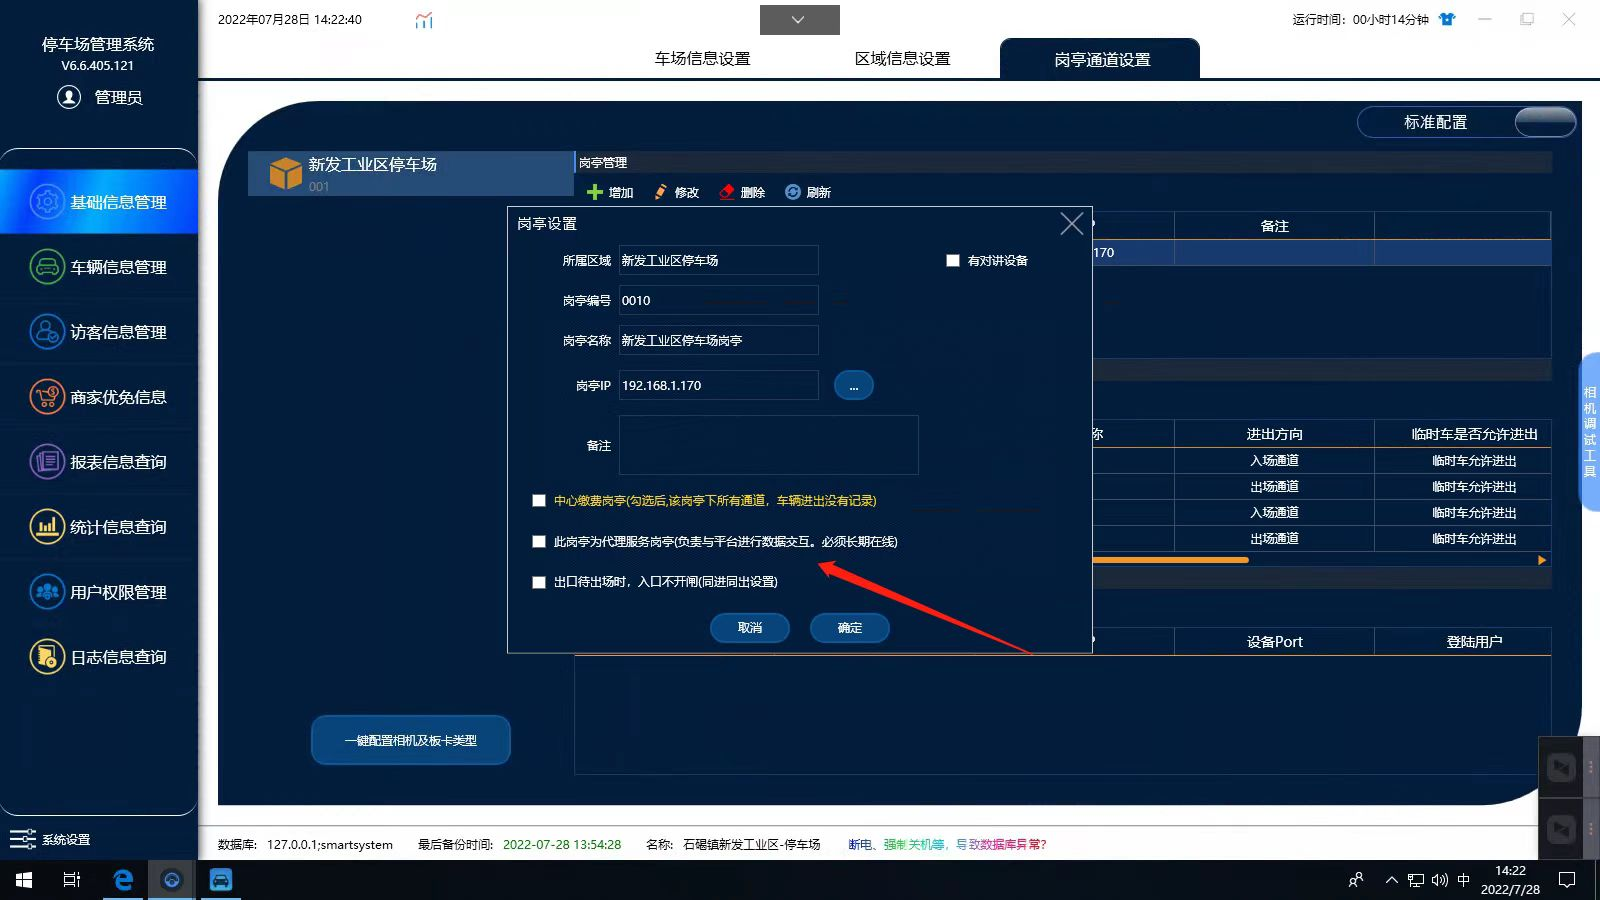Image resolution: width=1600 pixels, height=900 pixels.
Task: Open Windows Start menu
Action: 24,880
